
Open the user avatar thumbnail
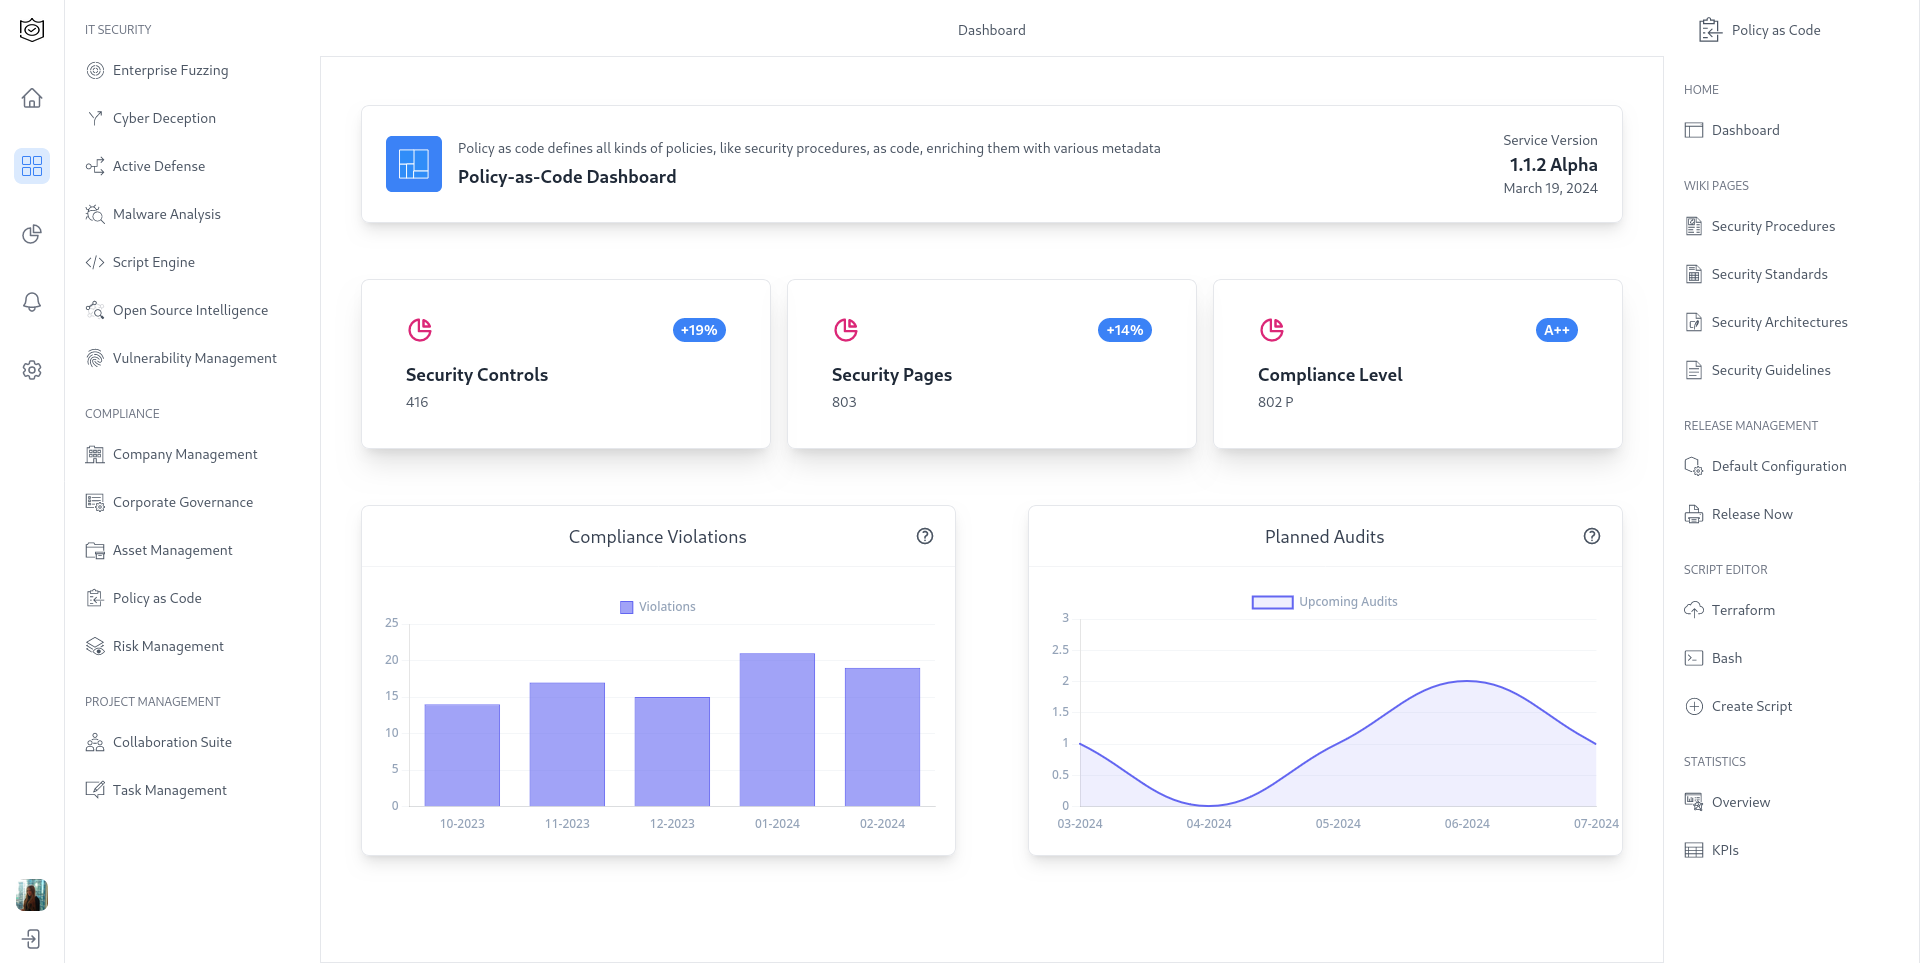pyautogui.click(x=32, y=895)
